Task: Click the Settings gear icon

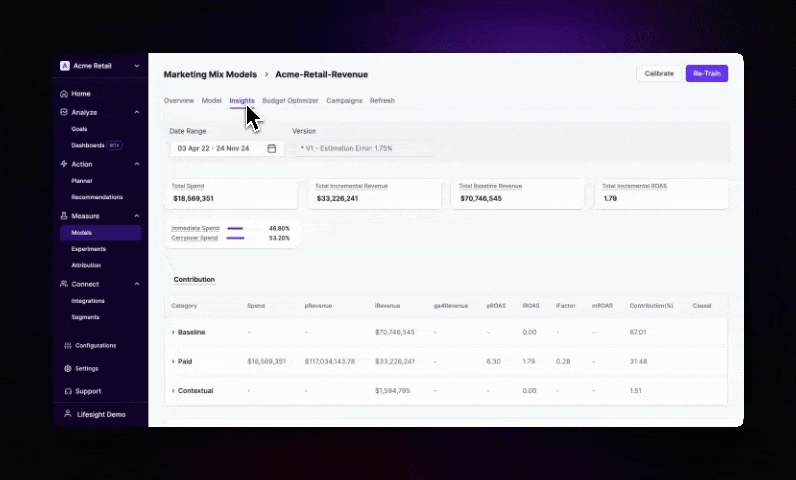Action: 68,368
